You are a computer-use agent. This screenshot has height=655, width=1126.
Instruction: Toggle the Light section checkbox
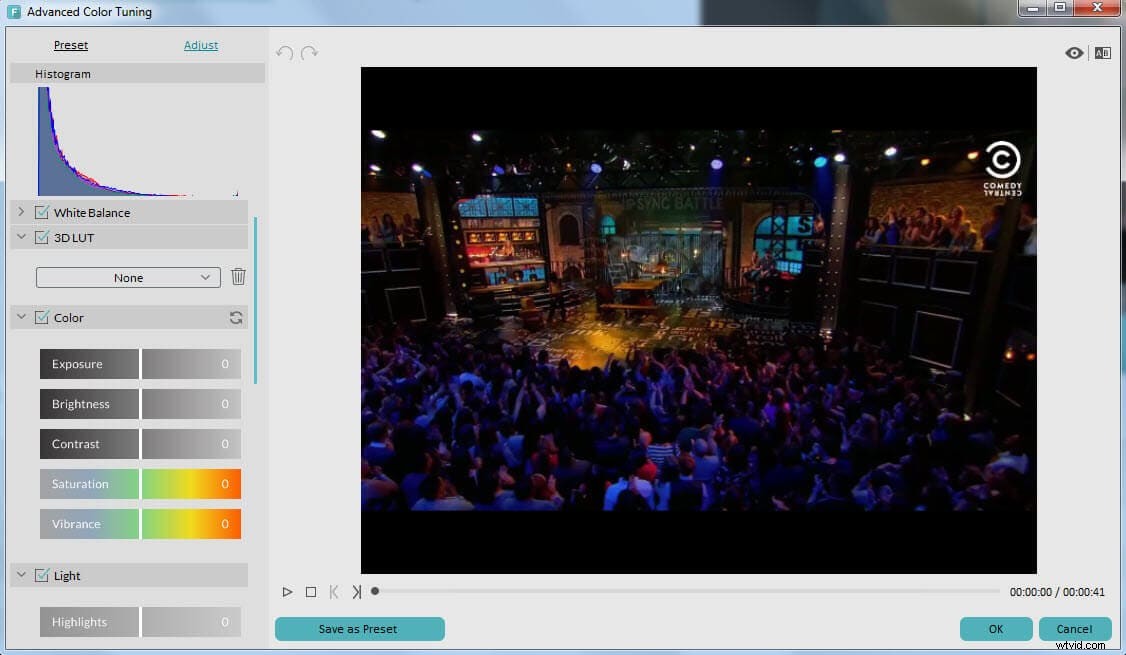(x=42, y=575)
